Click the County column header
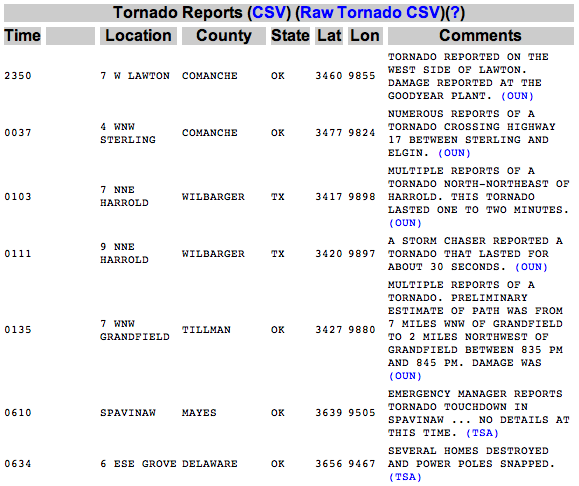 click(x=223, y=36)
